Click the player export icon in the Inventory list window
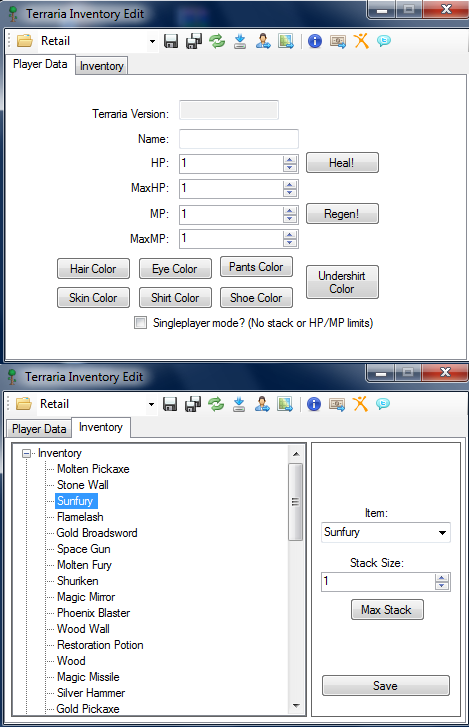Screen dimensions: 469x727 click(x=262, y=404)
